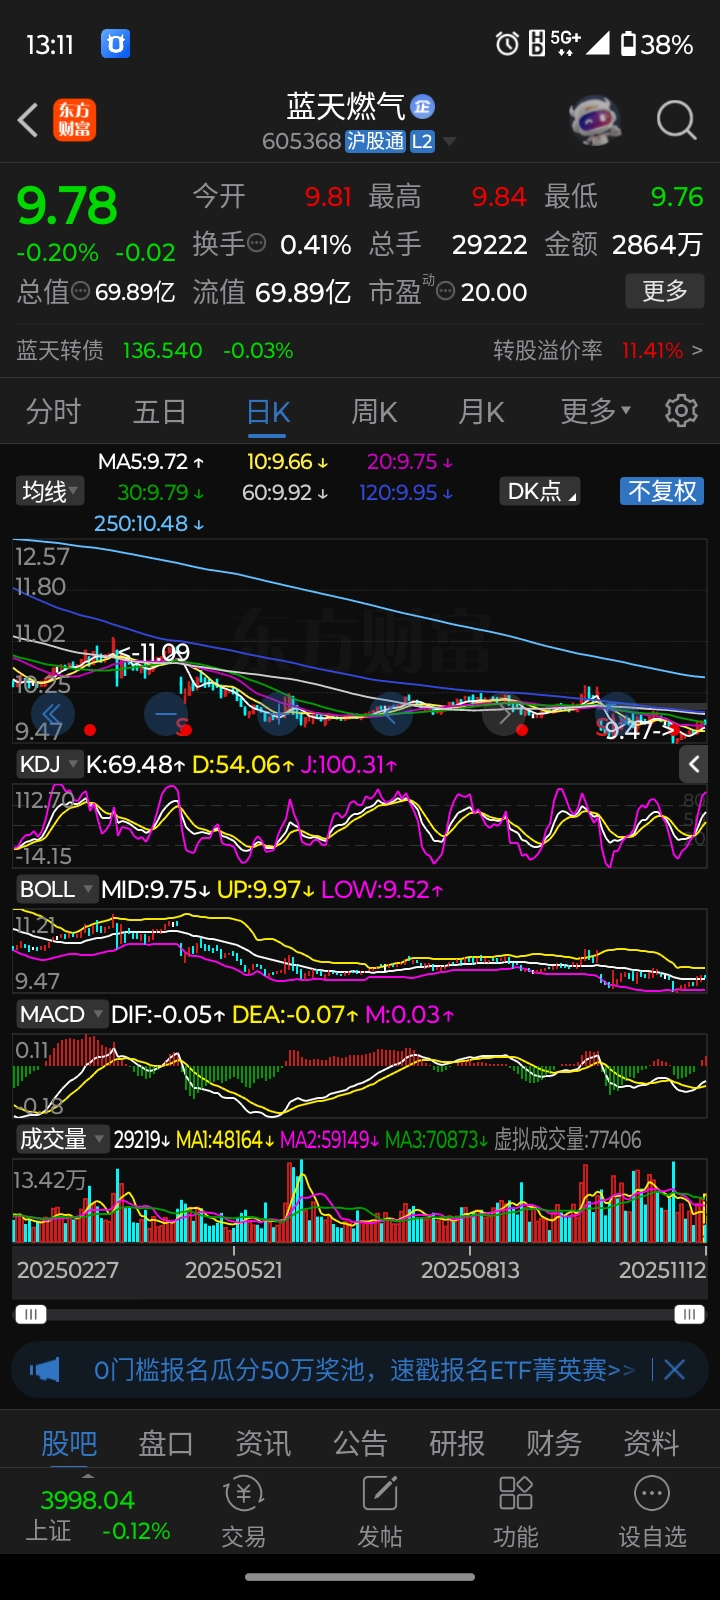Tap the arrow after 转股溢价率

697,351
